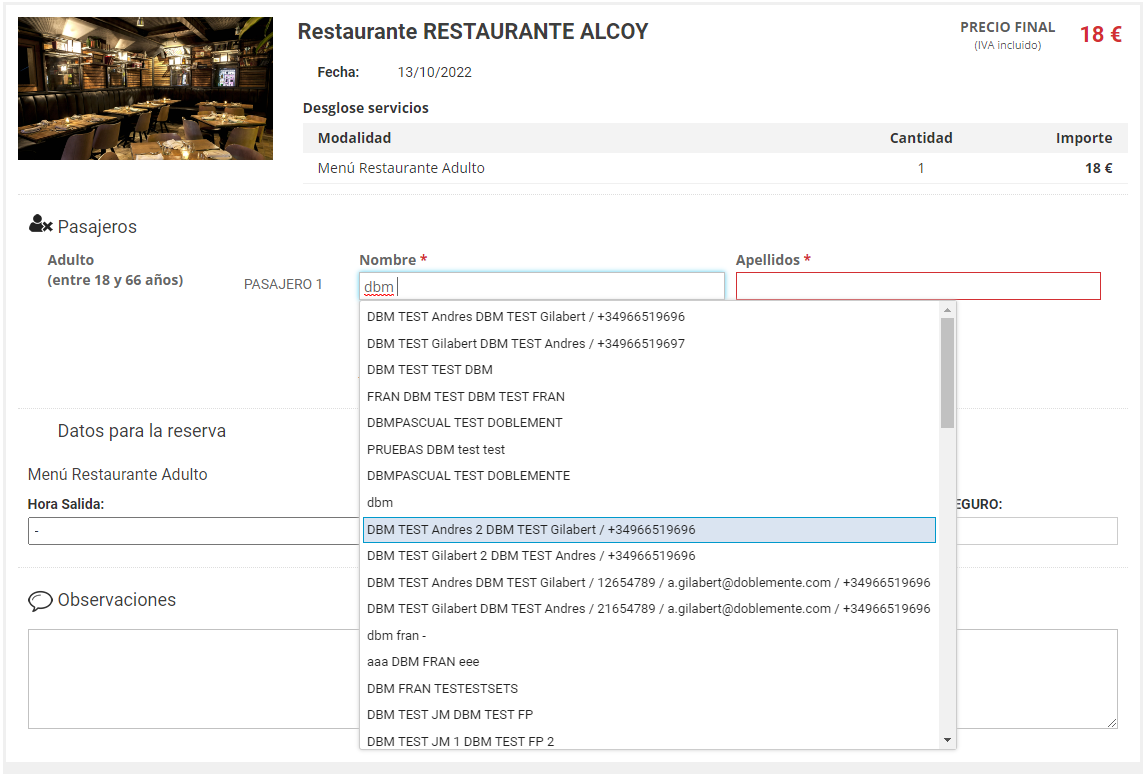Click the Pasajeros person icon

[40, 224]
